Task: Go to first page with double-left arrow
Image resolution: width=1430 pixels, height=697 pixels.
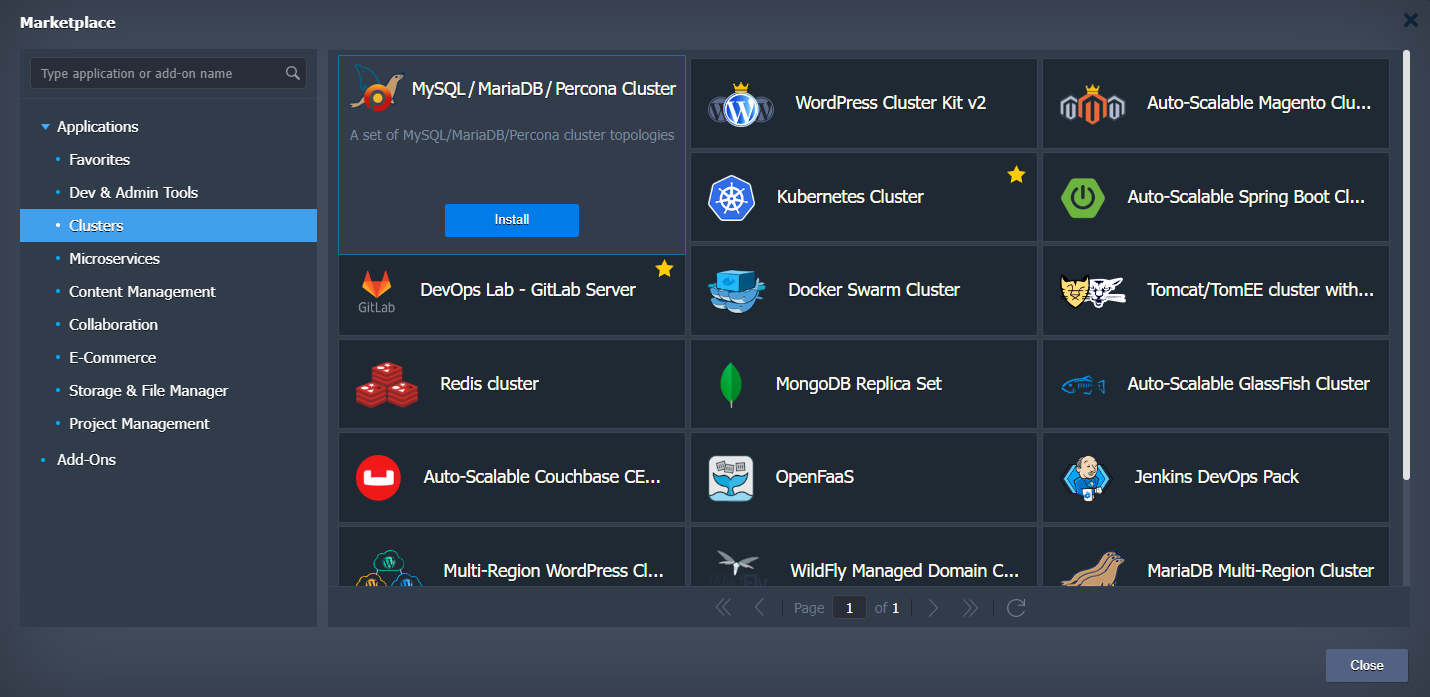Action: coord(723,608)
